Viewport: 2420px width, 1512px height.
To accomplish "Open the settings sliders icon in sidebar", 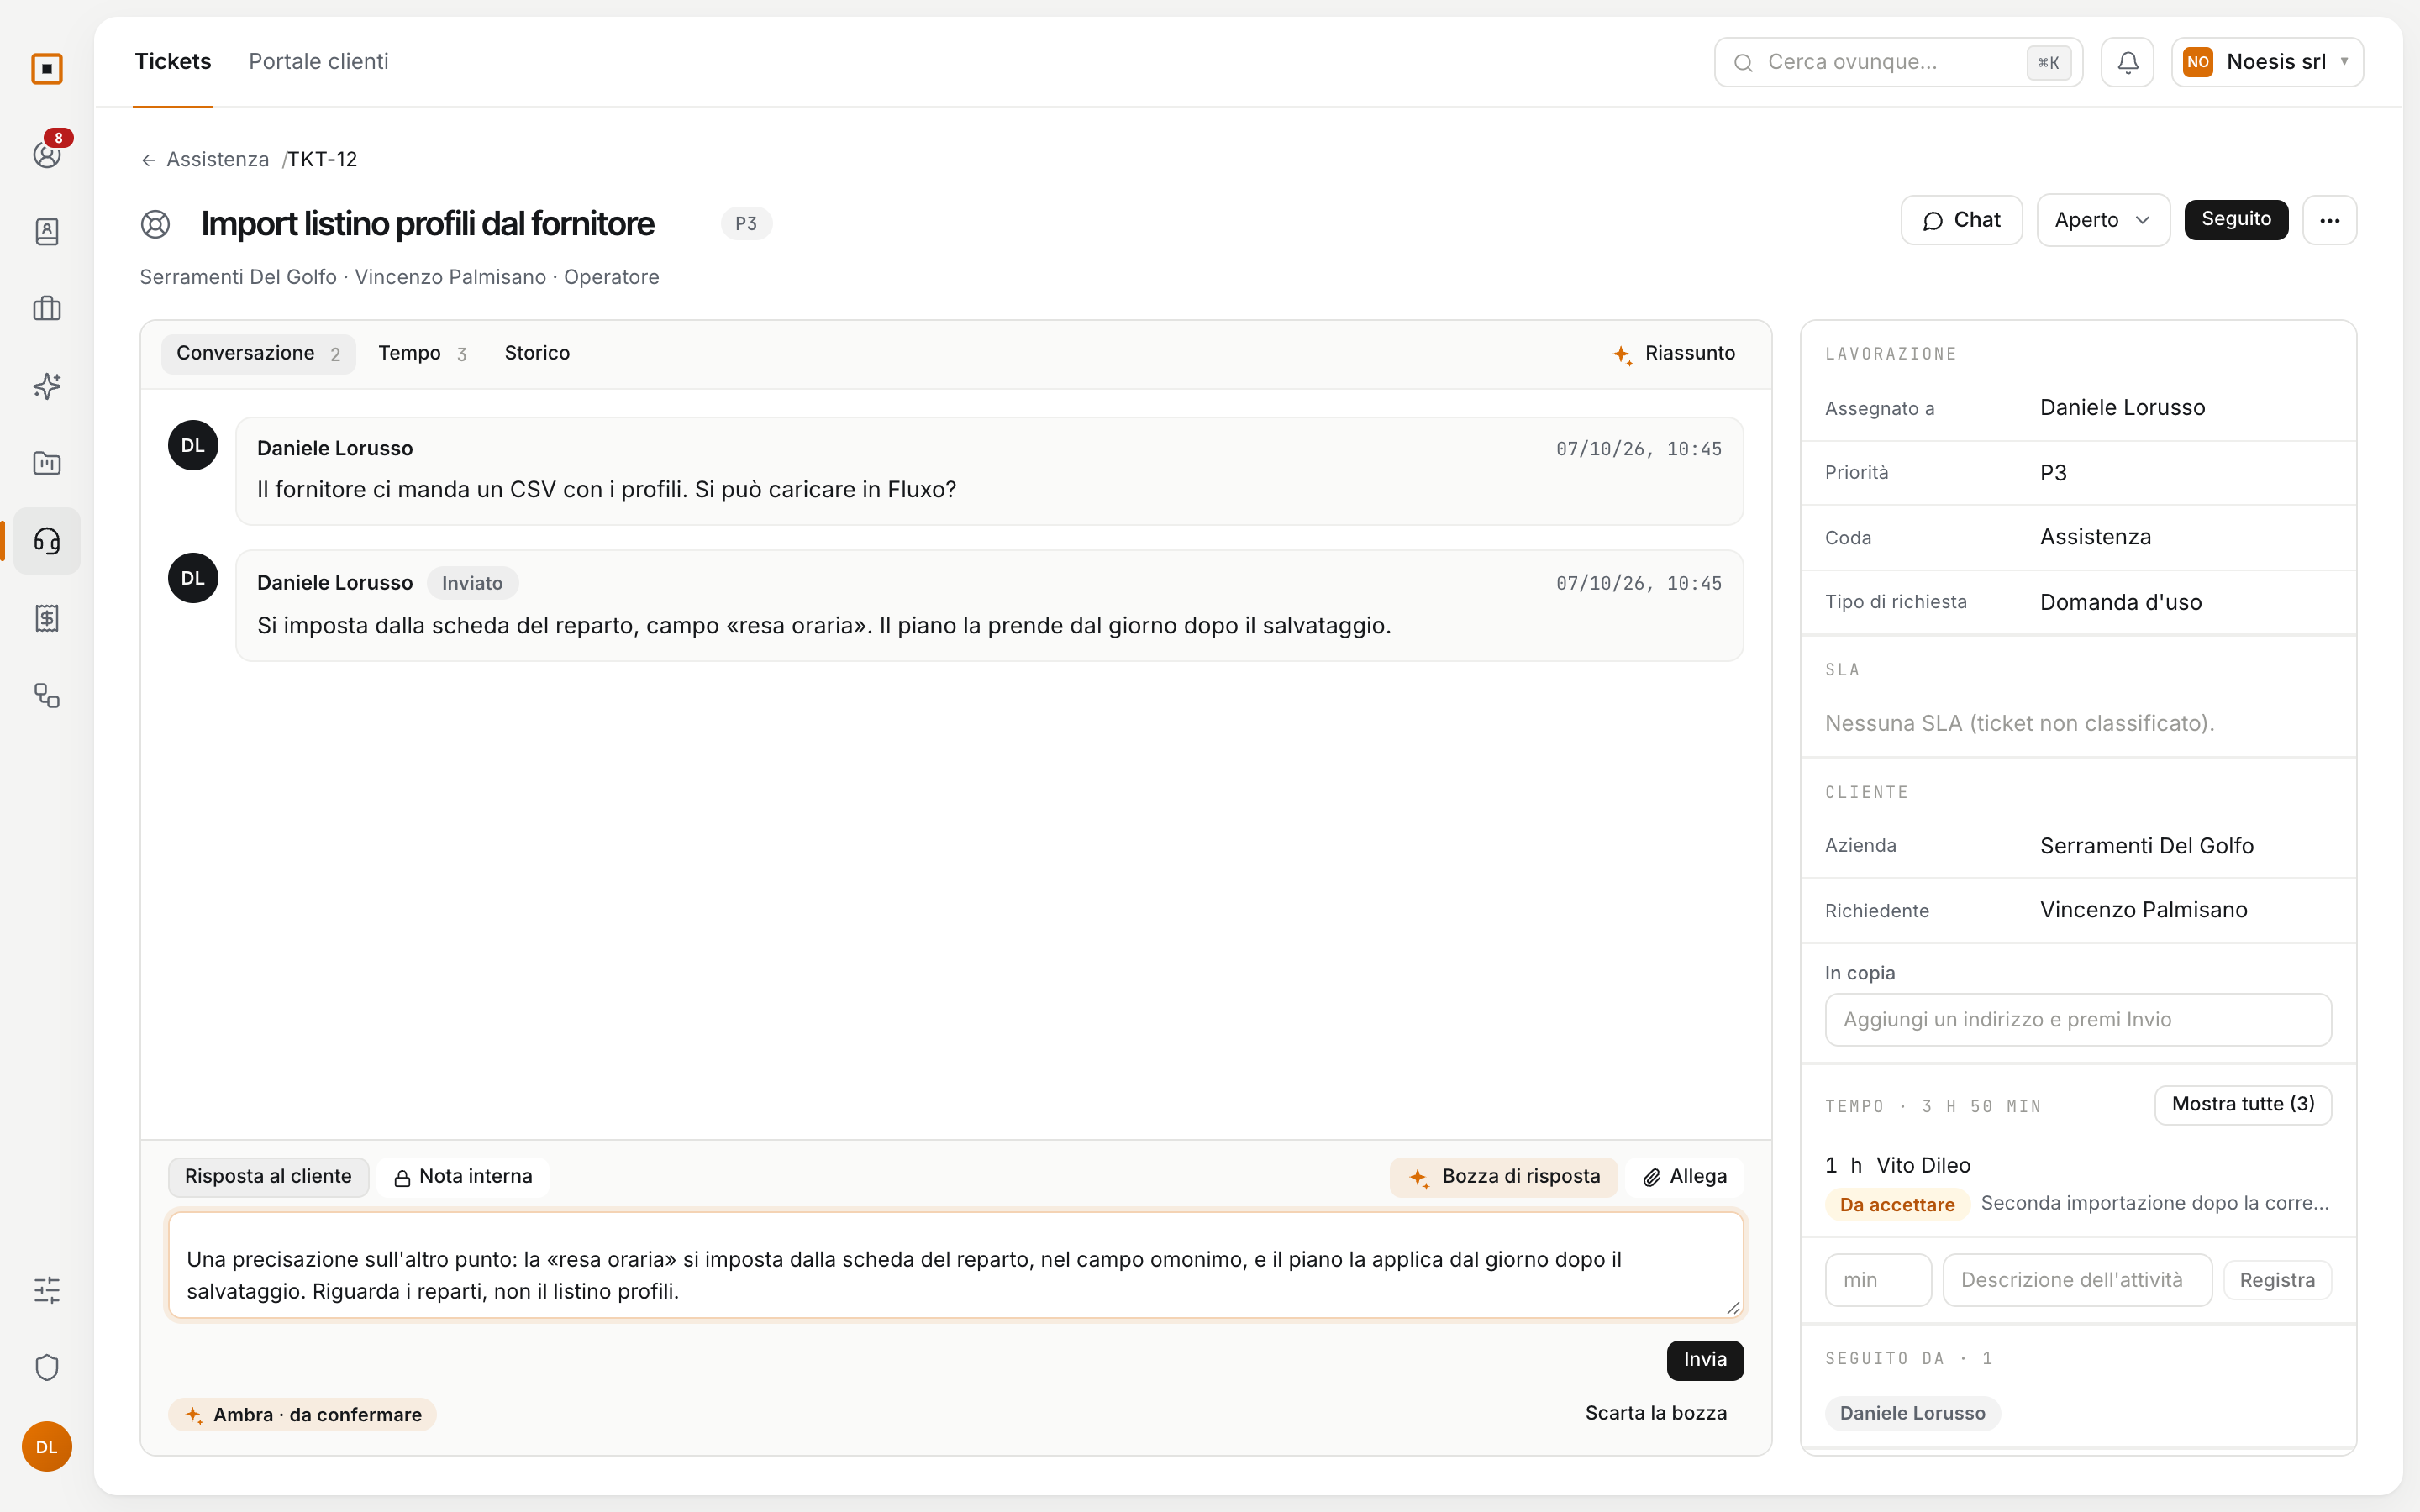I will click(x=47, y=1290).
